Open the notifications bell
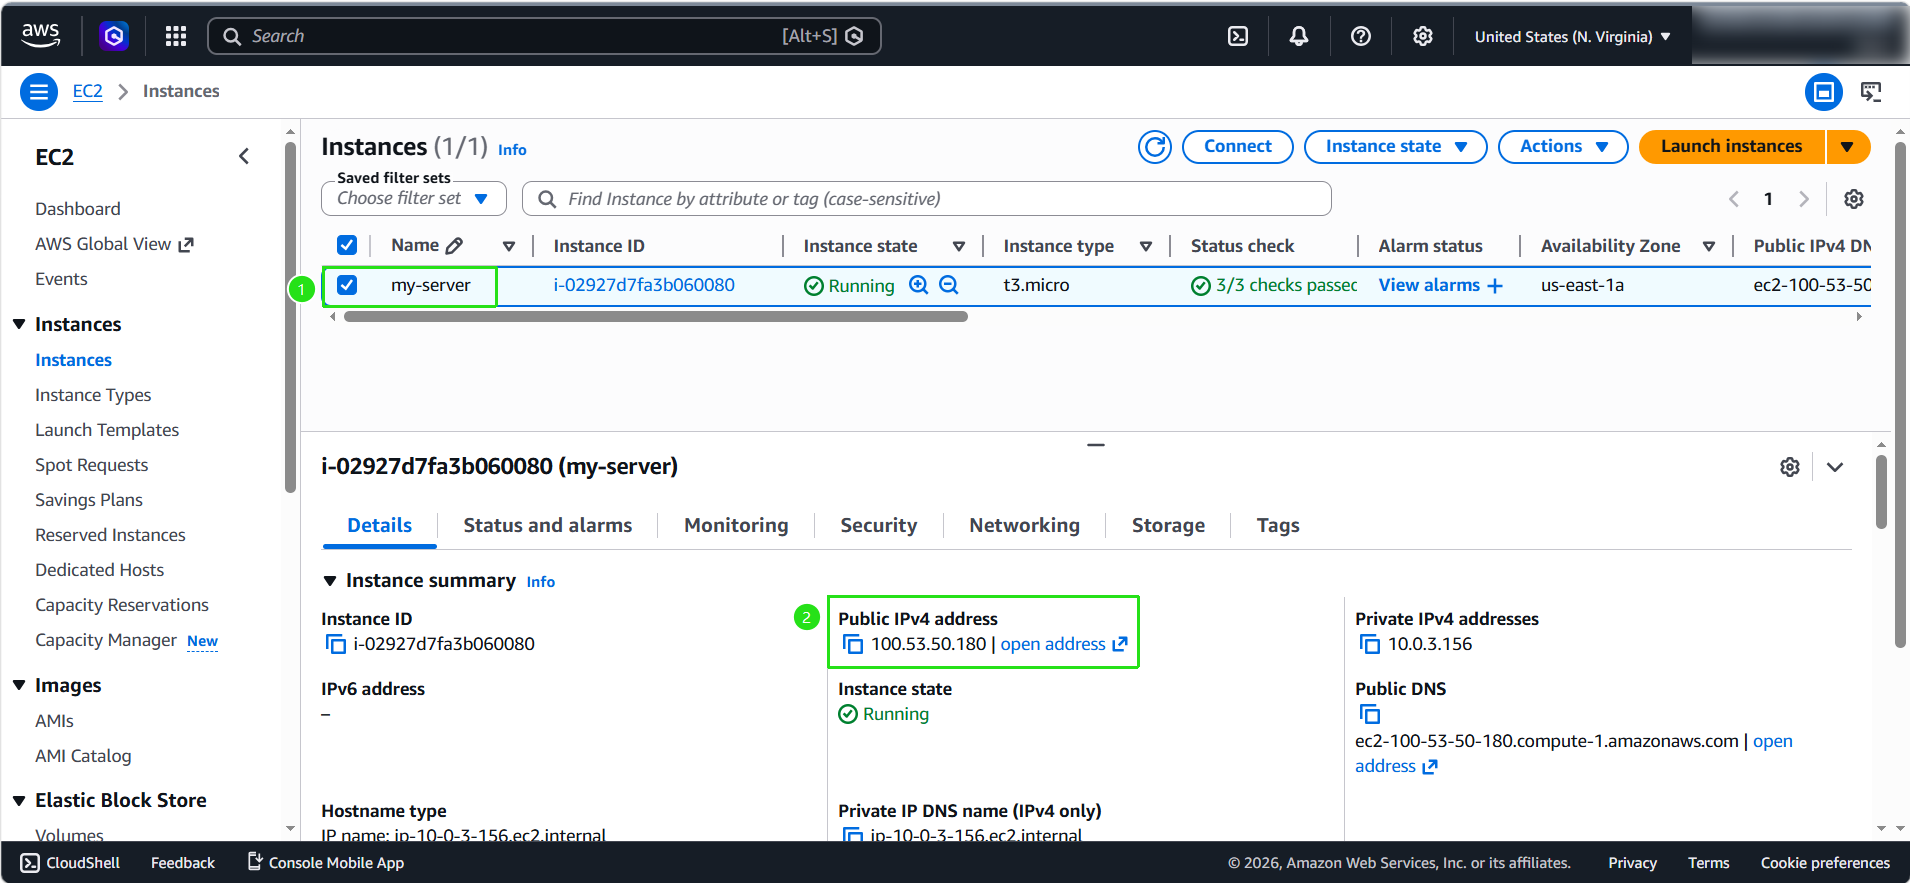 coord(1299,36)
